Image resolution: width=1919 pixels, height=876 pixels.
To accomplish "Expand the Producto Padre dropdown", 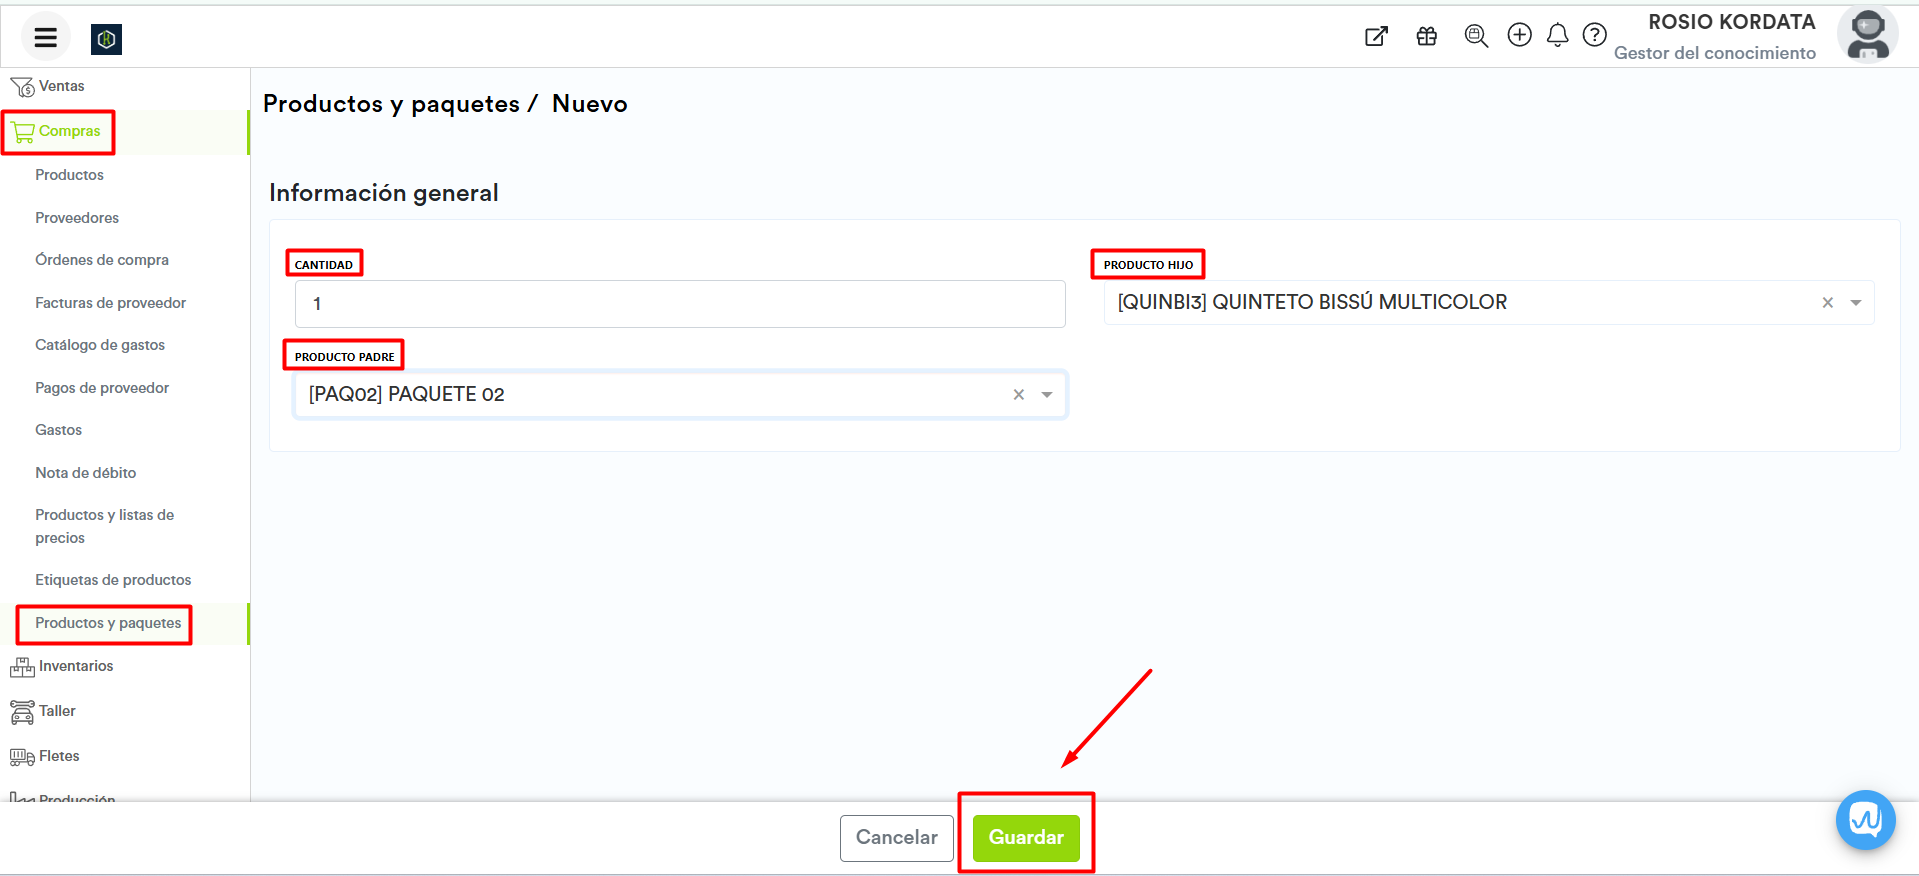I will coord(1047,395).
